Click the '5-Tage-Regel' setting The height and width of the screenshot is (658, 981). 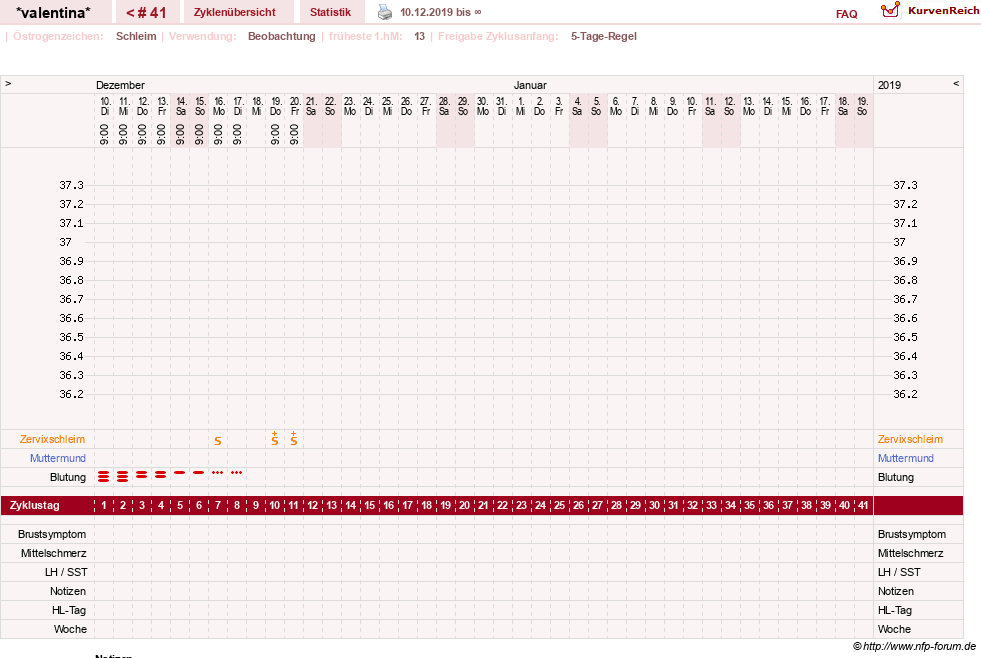(x=604, y=36)
